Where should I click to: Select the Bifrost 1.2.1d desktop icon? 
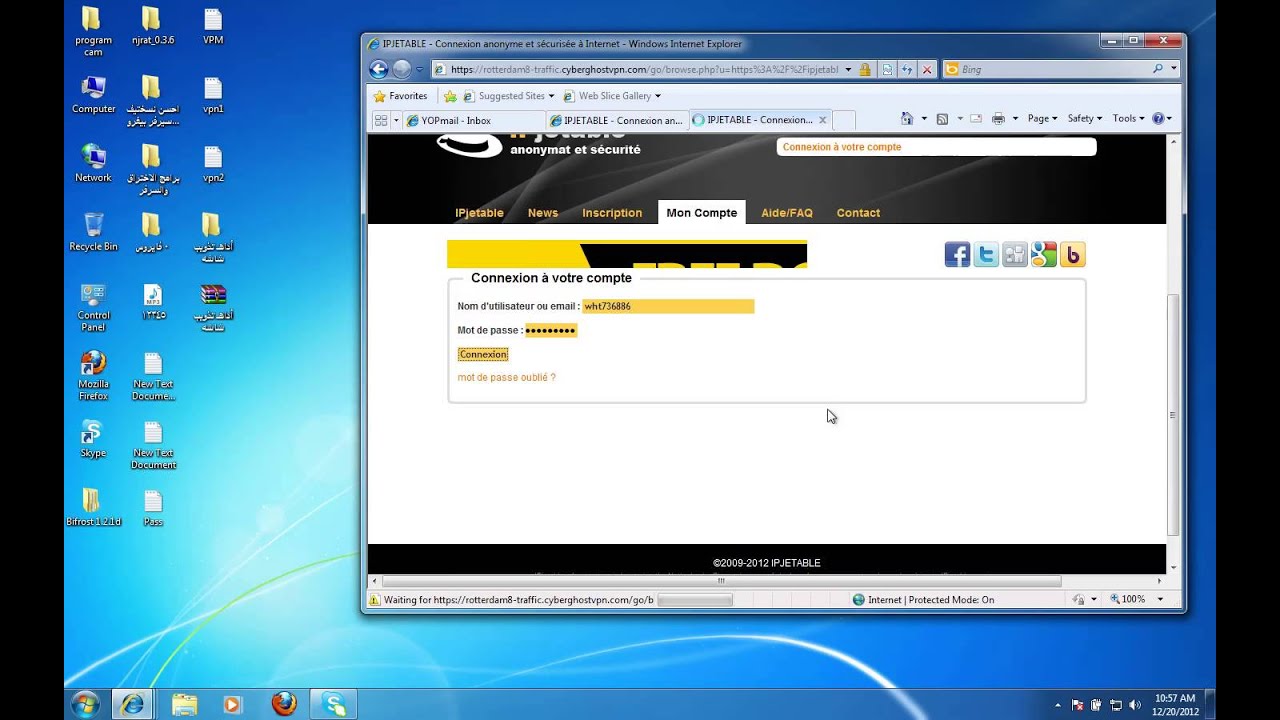point(93,507)
